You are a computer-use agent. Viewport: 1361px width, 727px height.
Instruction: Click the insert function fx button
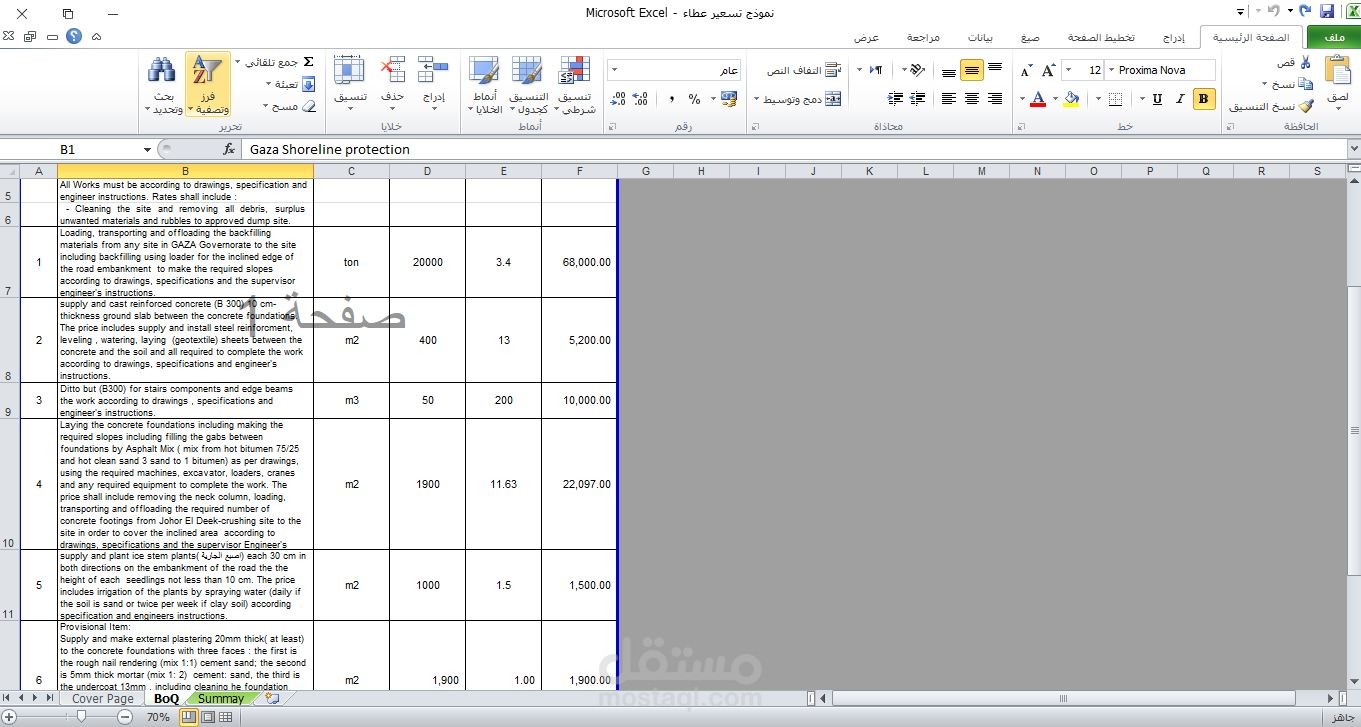point(229,149)
